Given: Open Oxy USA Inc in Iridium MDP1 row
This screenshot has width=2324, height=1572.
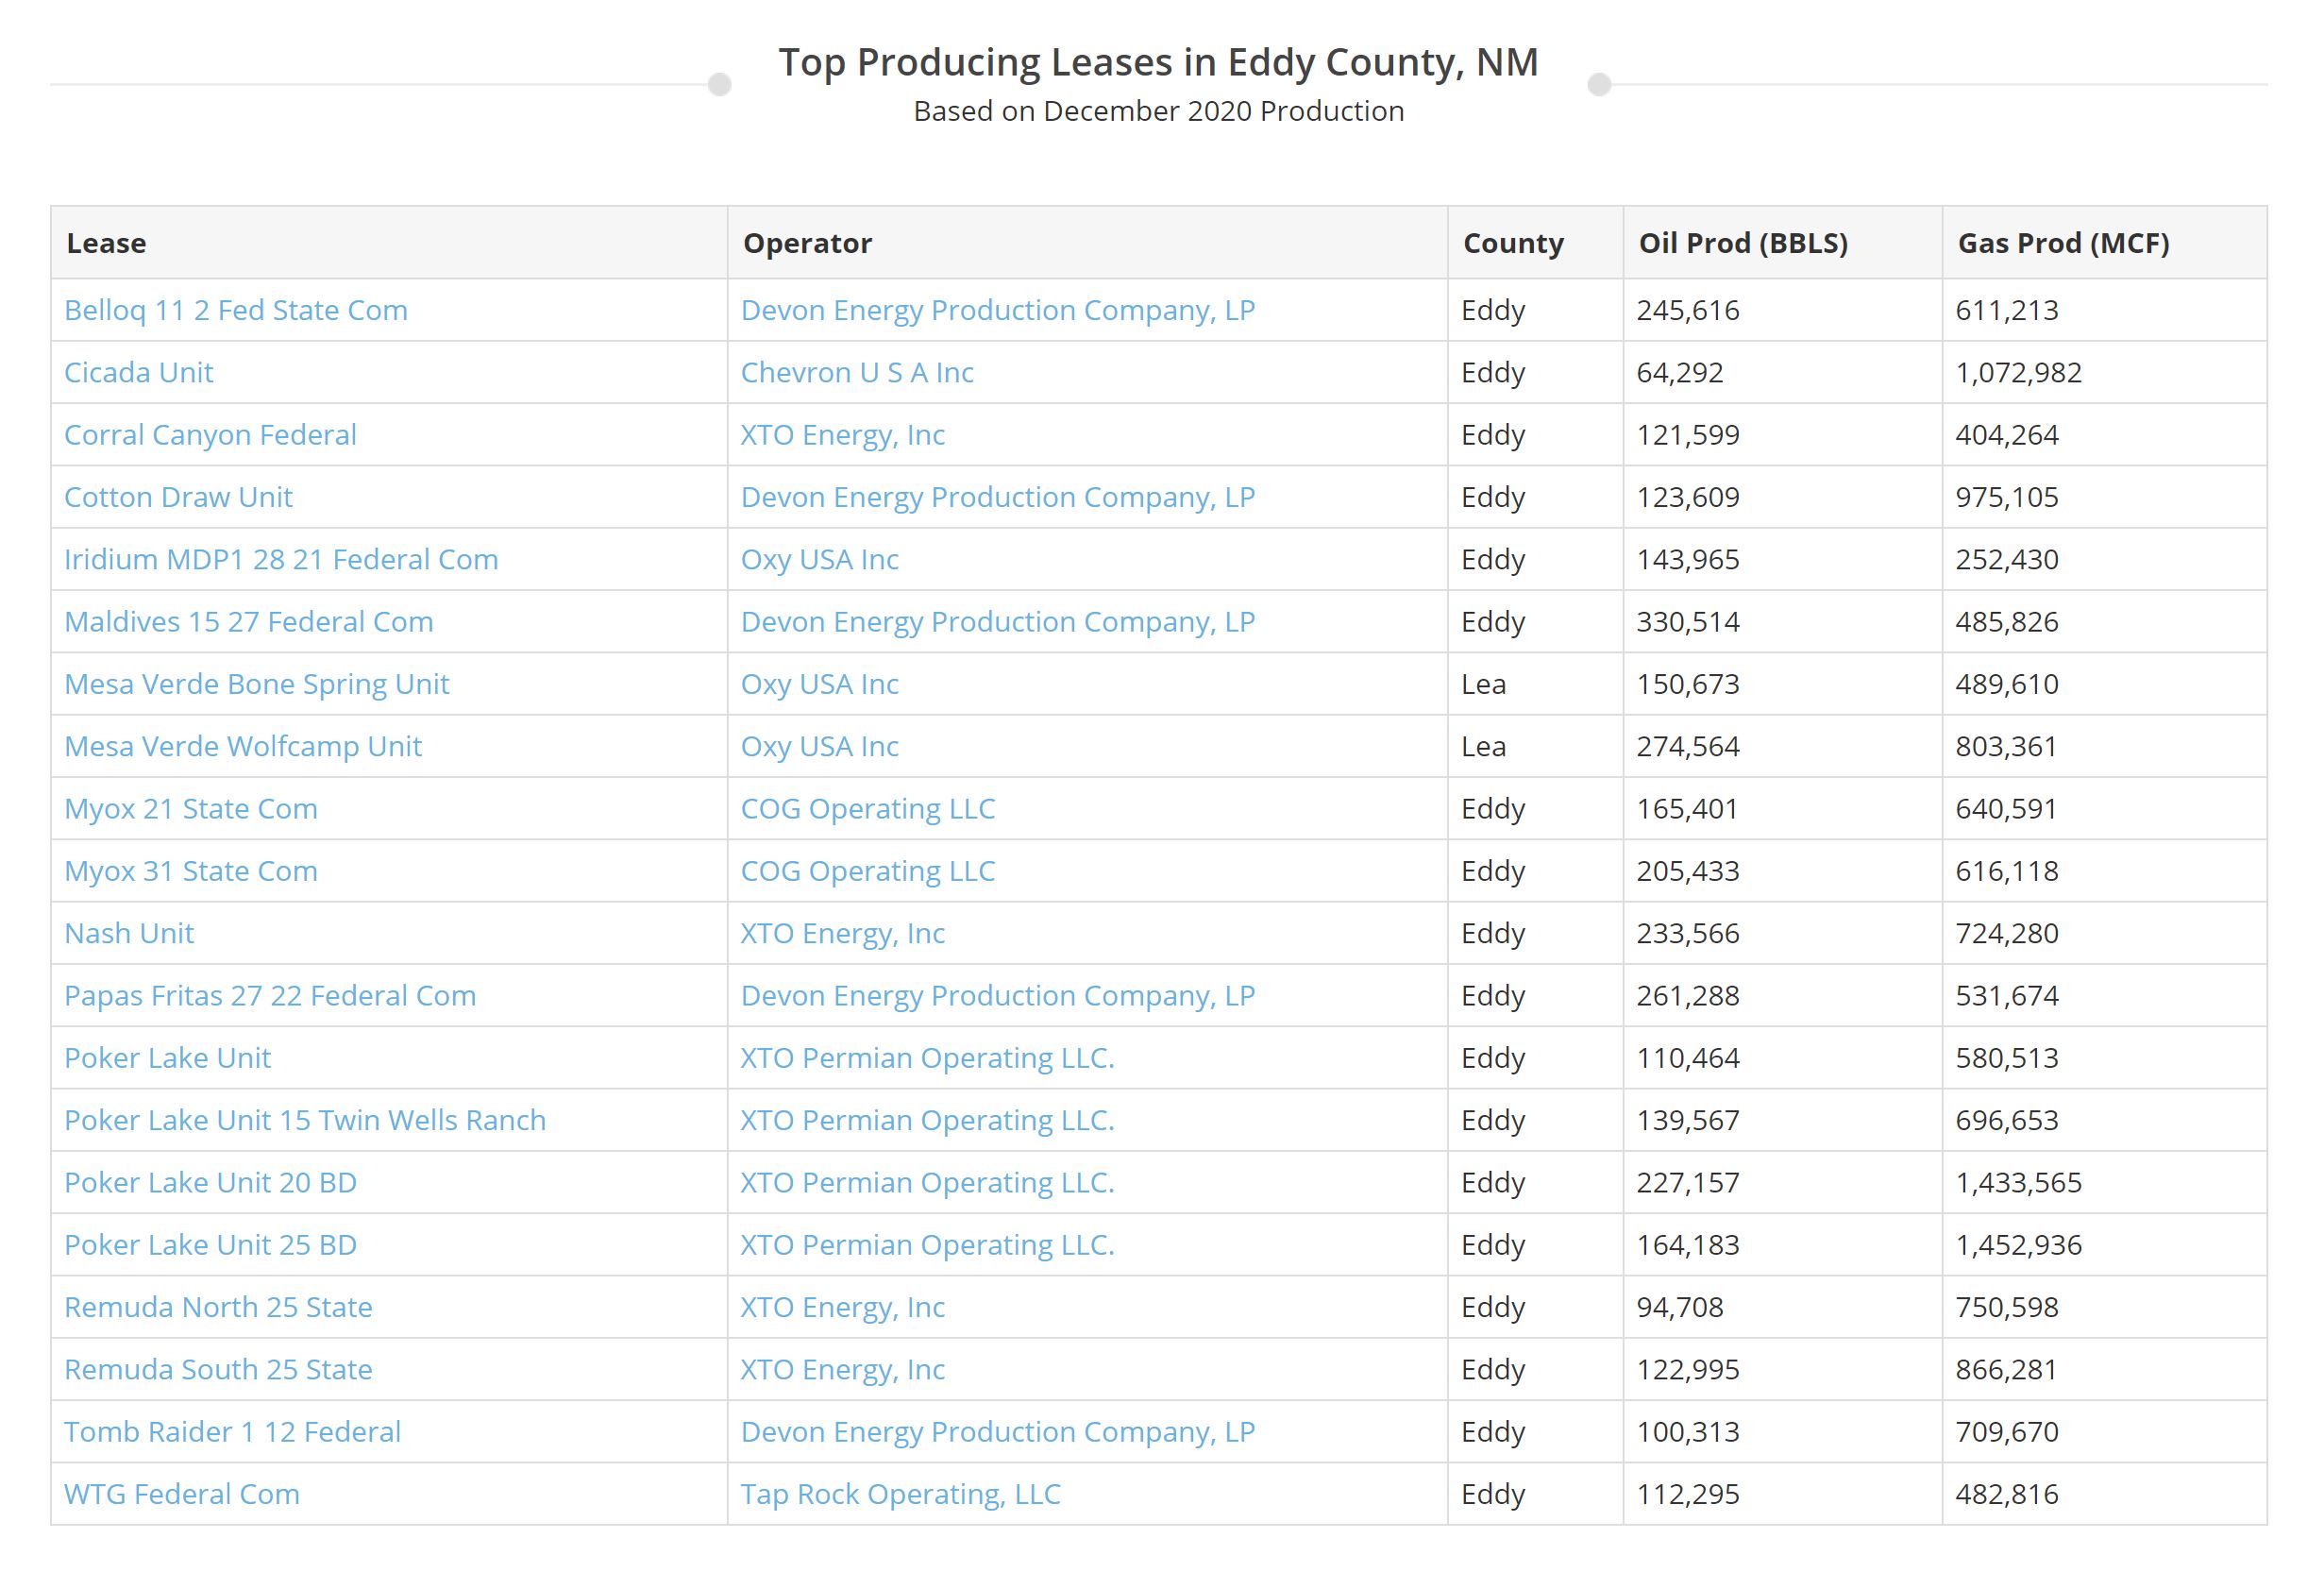Looking at the screenshot, I should [820, 559].
